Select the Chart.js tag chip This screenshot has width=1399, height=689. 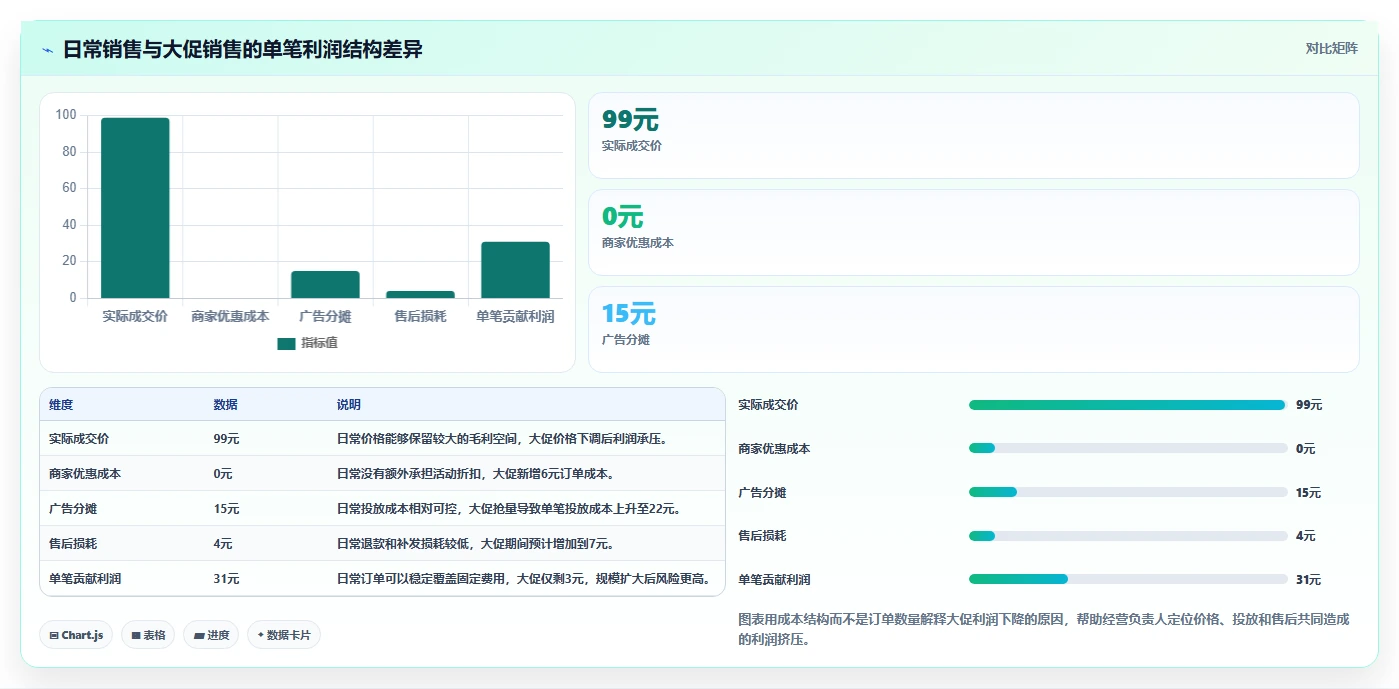76,635
